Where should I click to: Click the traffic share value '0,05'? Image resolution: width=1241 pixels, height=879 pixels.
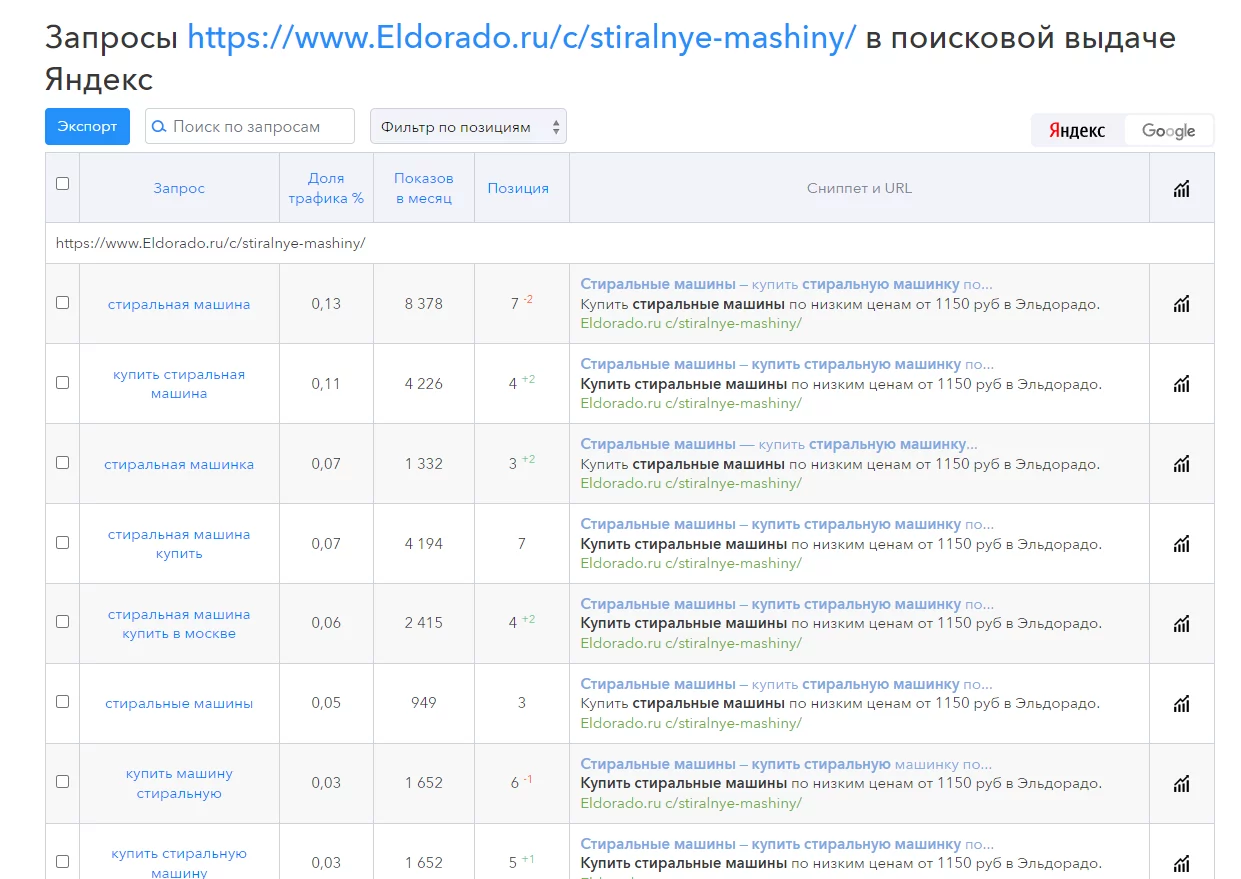[x=326, y=702]
